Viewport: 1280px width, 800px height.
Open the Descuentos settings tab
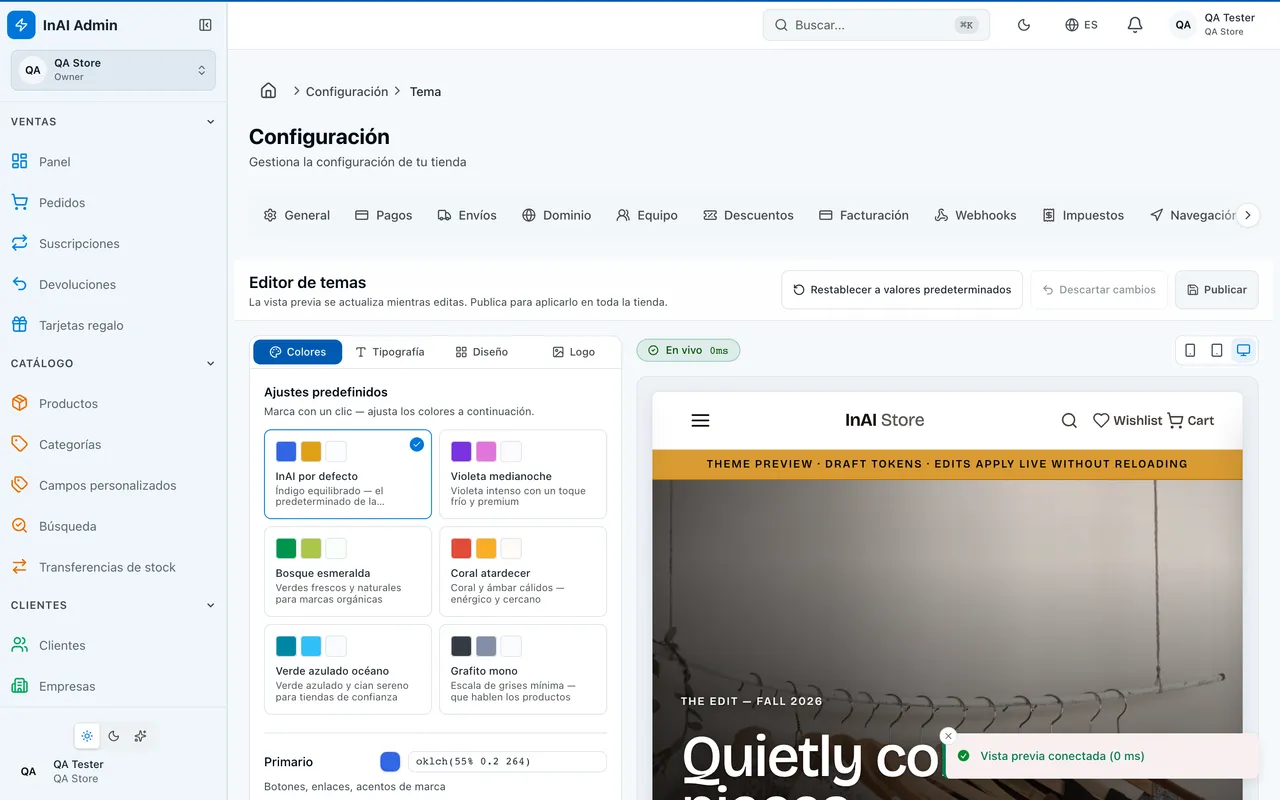tap(748, 215)
